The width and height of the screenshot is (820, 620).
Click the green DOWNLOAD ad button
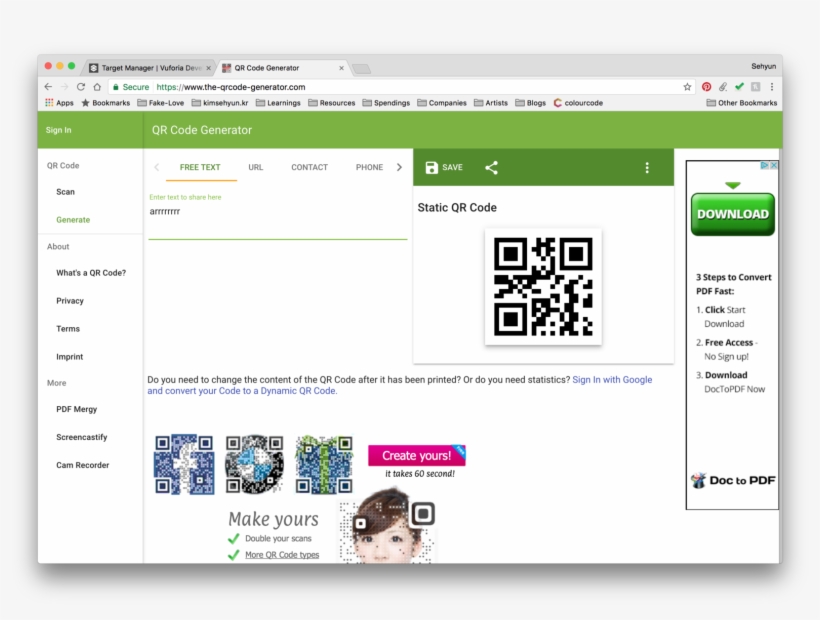pos(733,214)
